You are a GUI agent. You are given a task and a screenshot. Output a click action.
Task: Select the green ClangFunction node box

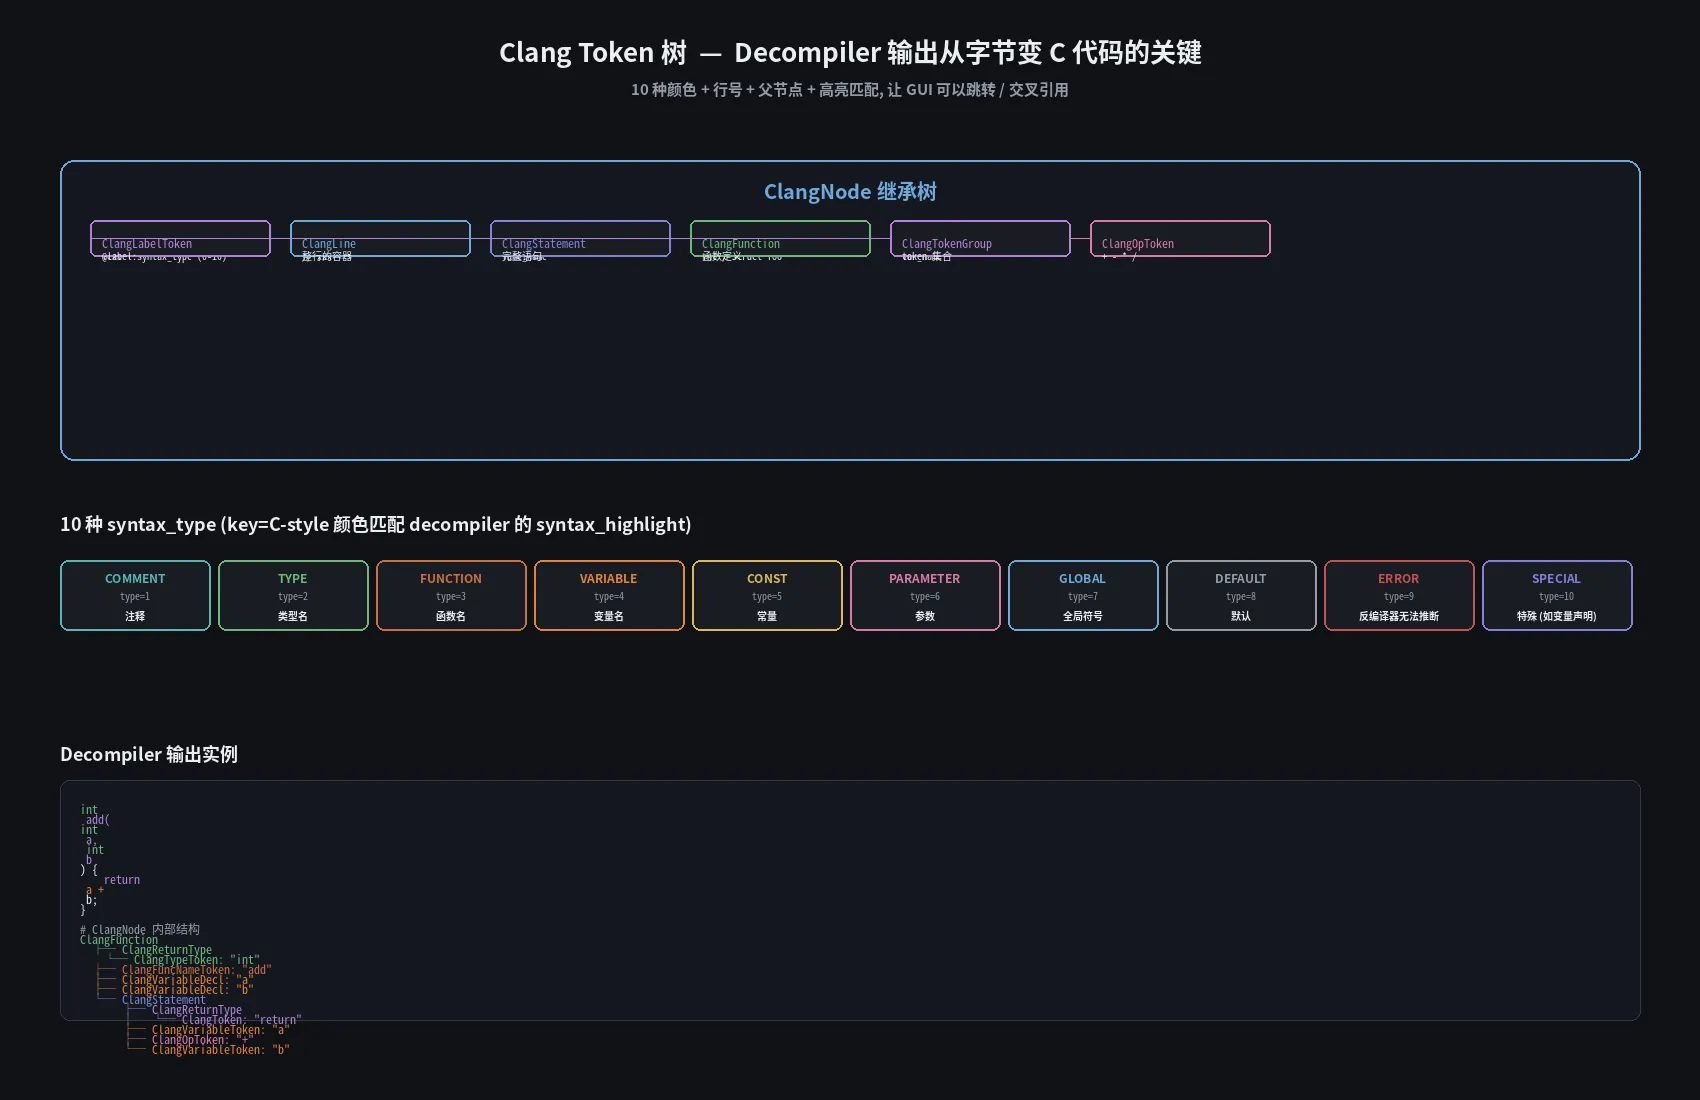780,239
